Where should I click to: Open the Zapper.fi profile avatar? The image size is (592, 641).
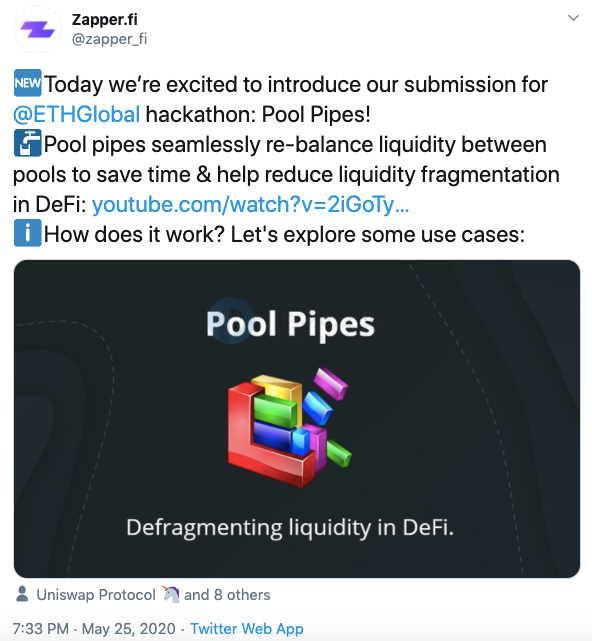tap(37, 29)
